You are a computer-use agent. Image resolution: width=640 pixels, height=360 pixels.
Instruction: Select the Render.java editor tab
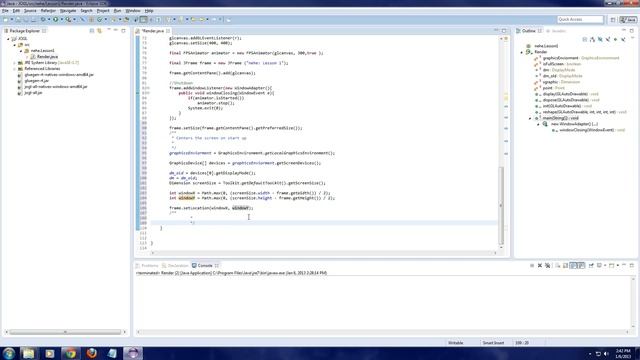point(152,31)
